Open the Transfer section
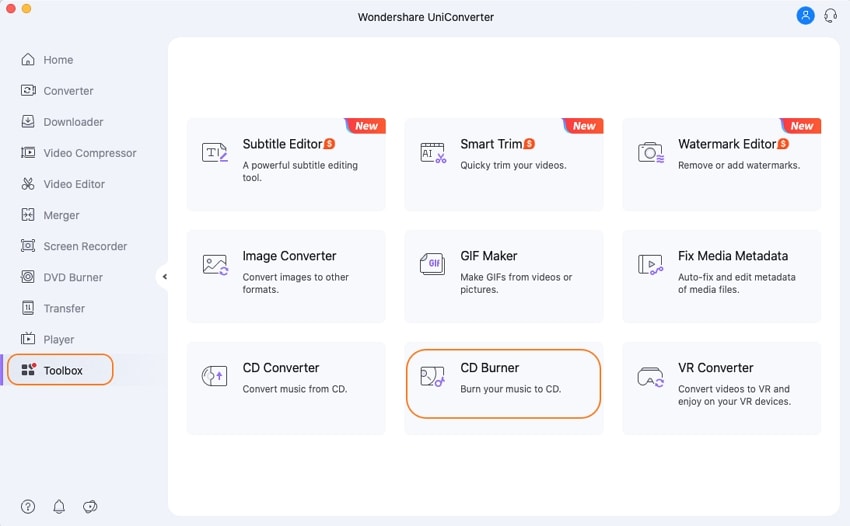The height and width of the screenshot is (526, 850). click(x=64, y=308)
